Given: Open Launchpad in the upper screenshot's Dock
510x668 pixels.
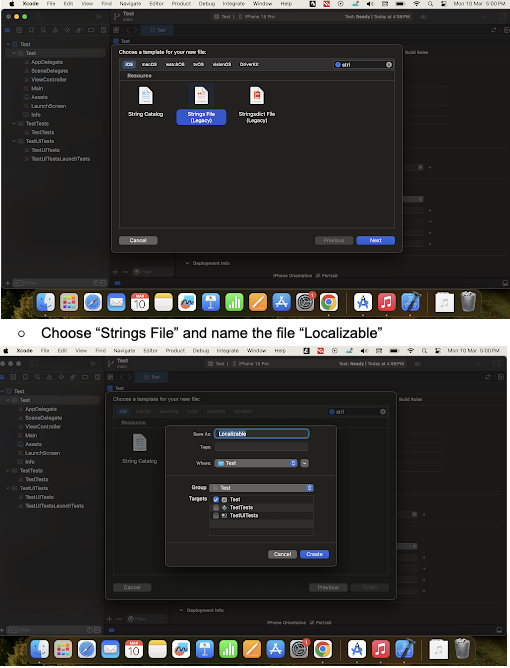Looking at the screenshot, I should [69, 302].
